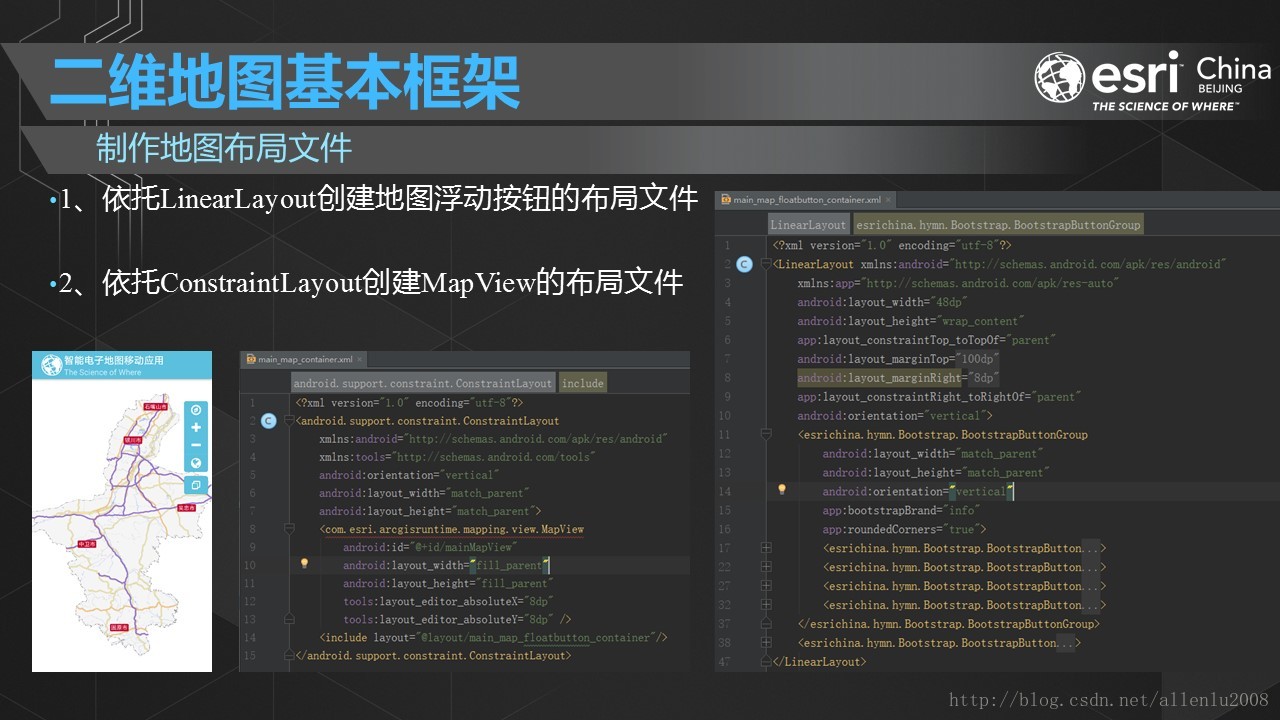Click the BootstrapButtonGroup breadcrumb
This screenshot has width=1280, height=720.
[998, 225]
